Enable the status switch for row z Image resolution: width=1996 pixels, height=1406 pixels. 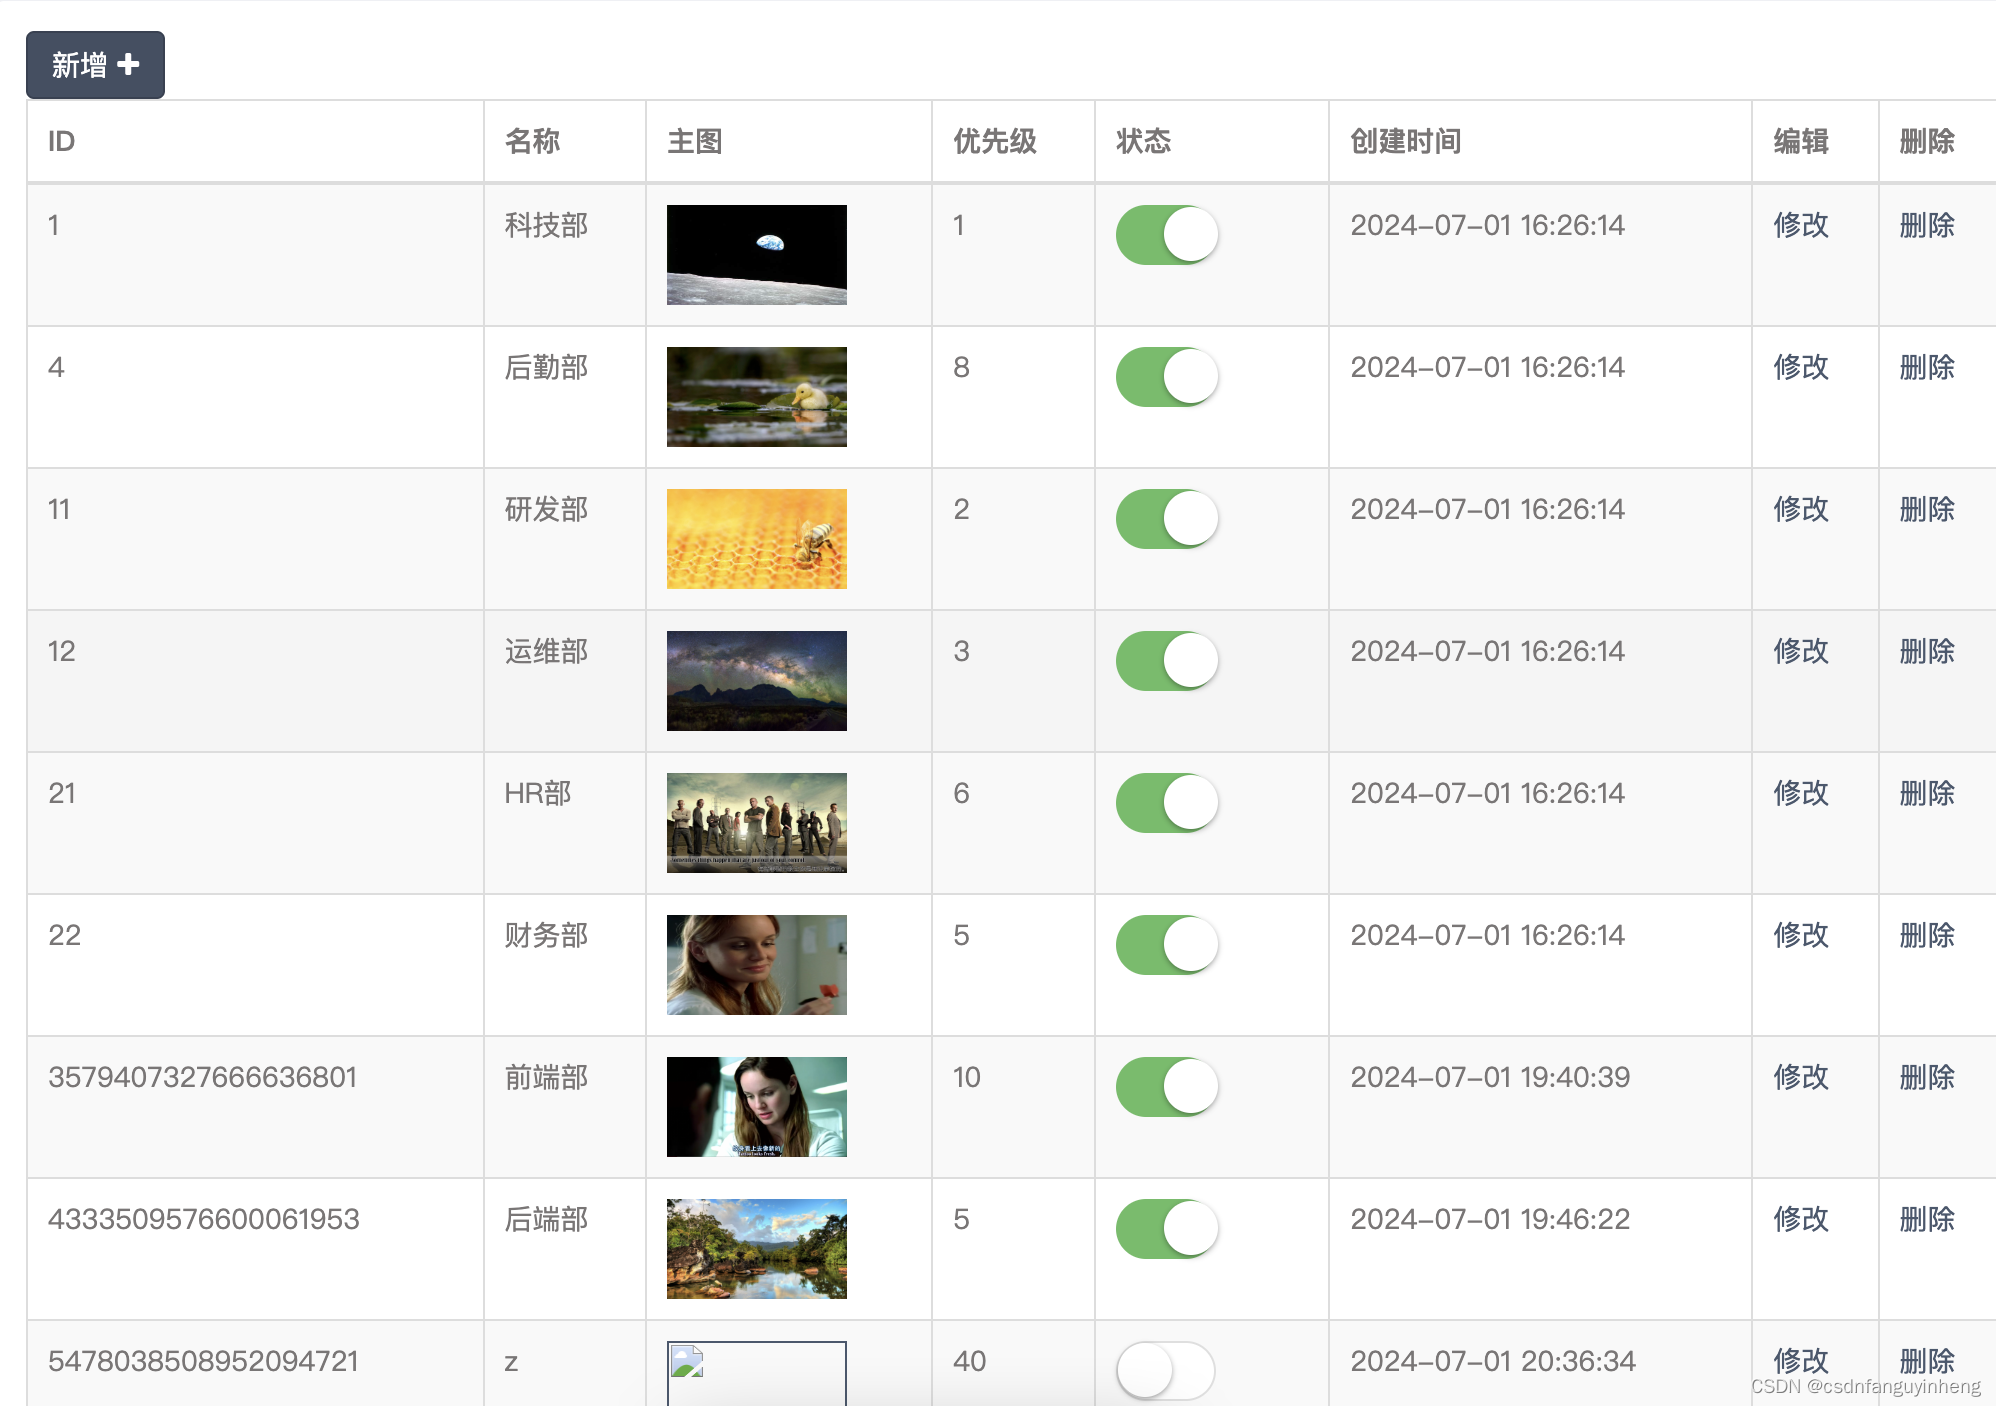click(x=1166, y=1370)
